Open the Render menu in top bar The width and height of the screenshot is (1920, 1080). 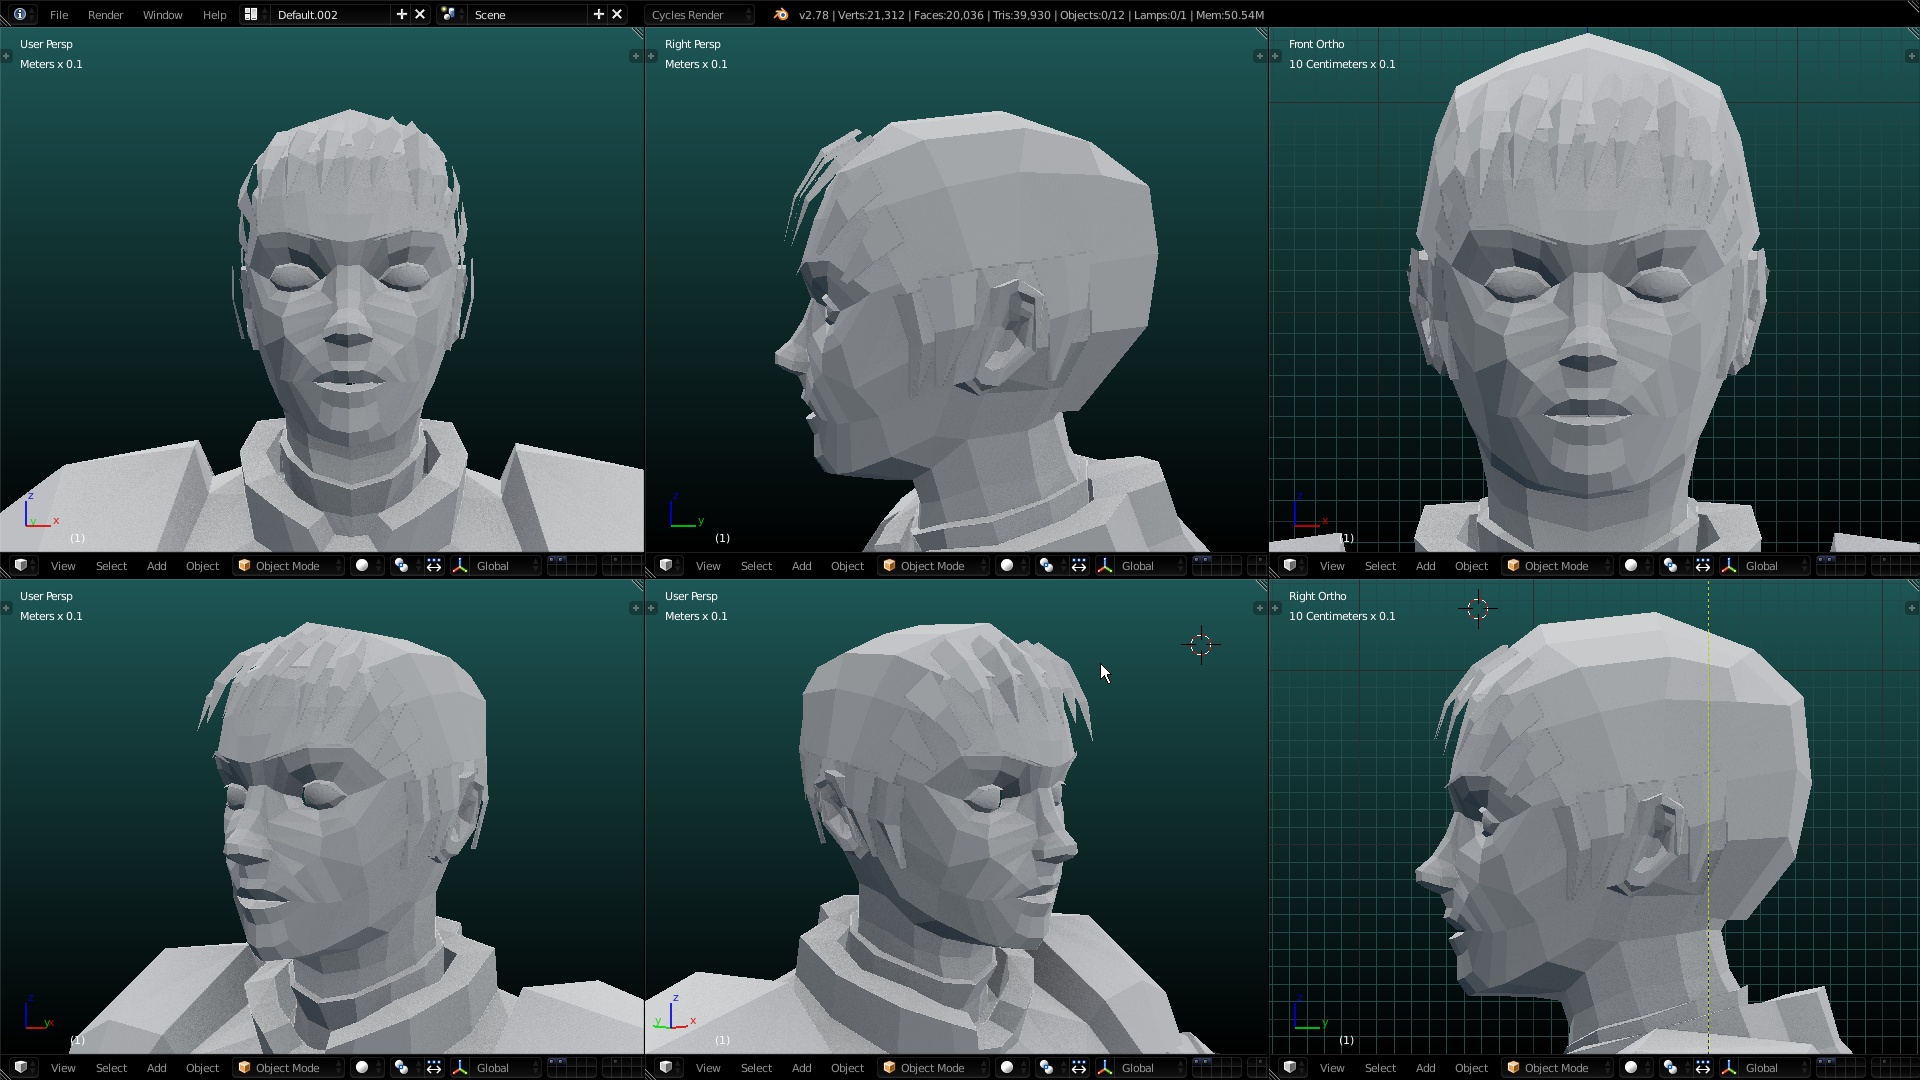tap(105, 15)
